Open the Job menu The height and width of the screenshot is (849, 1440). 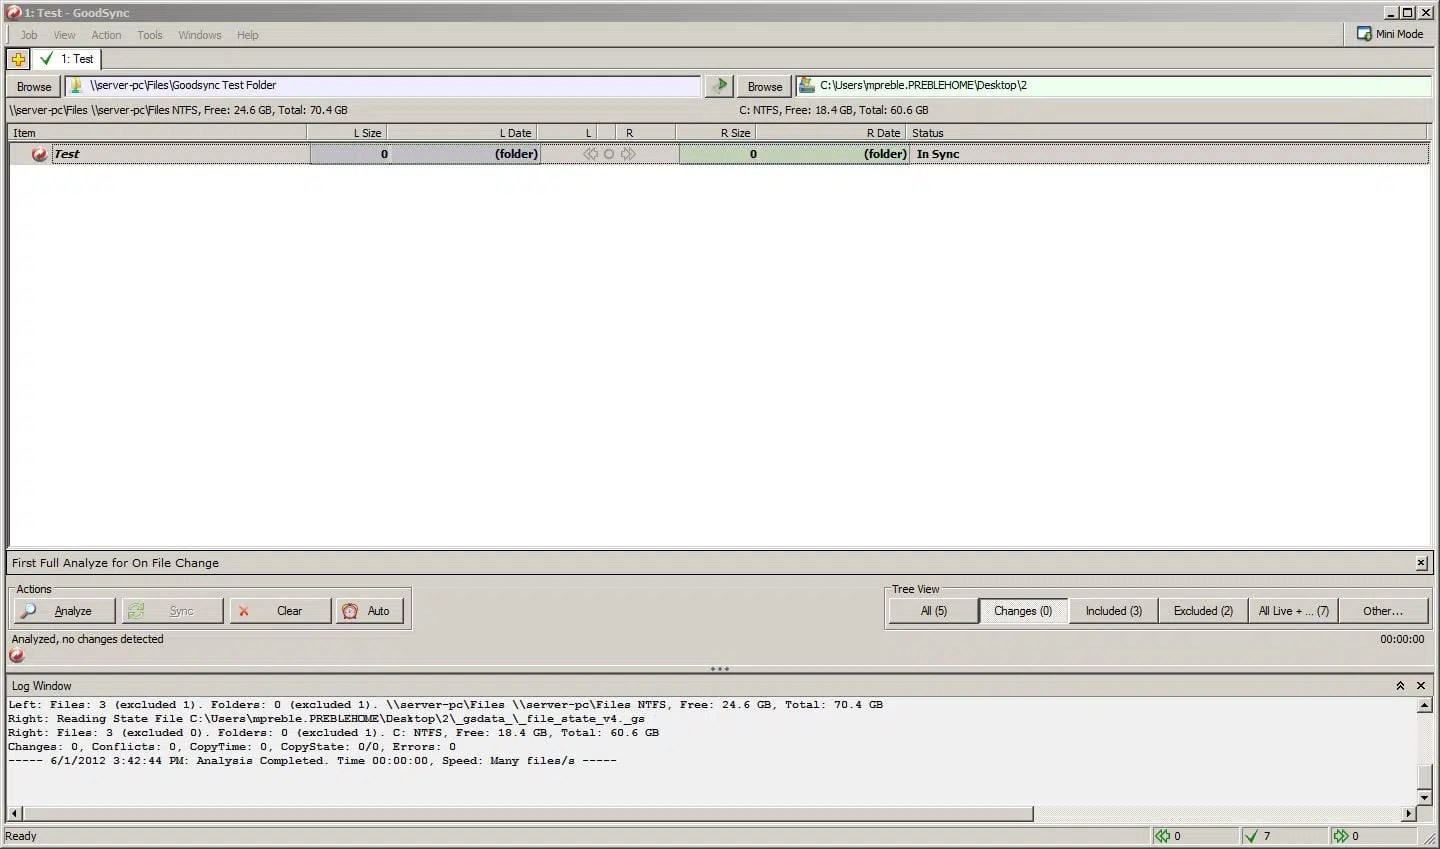point(29,35)
